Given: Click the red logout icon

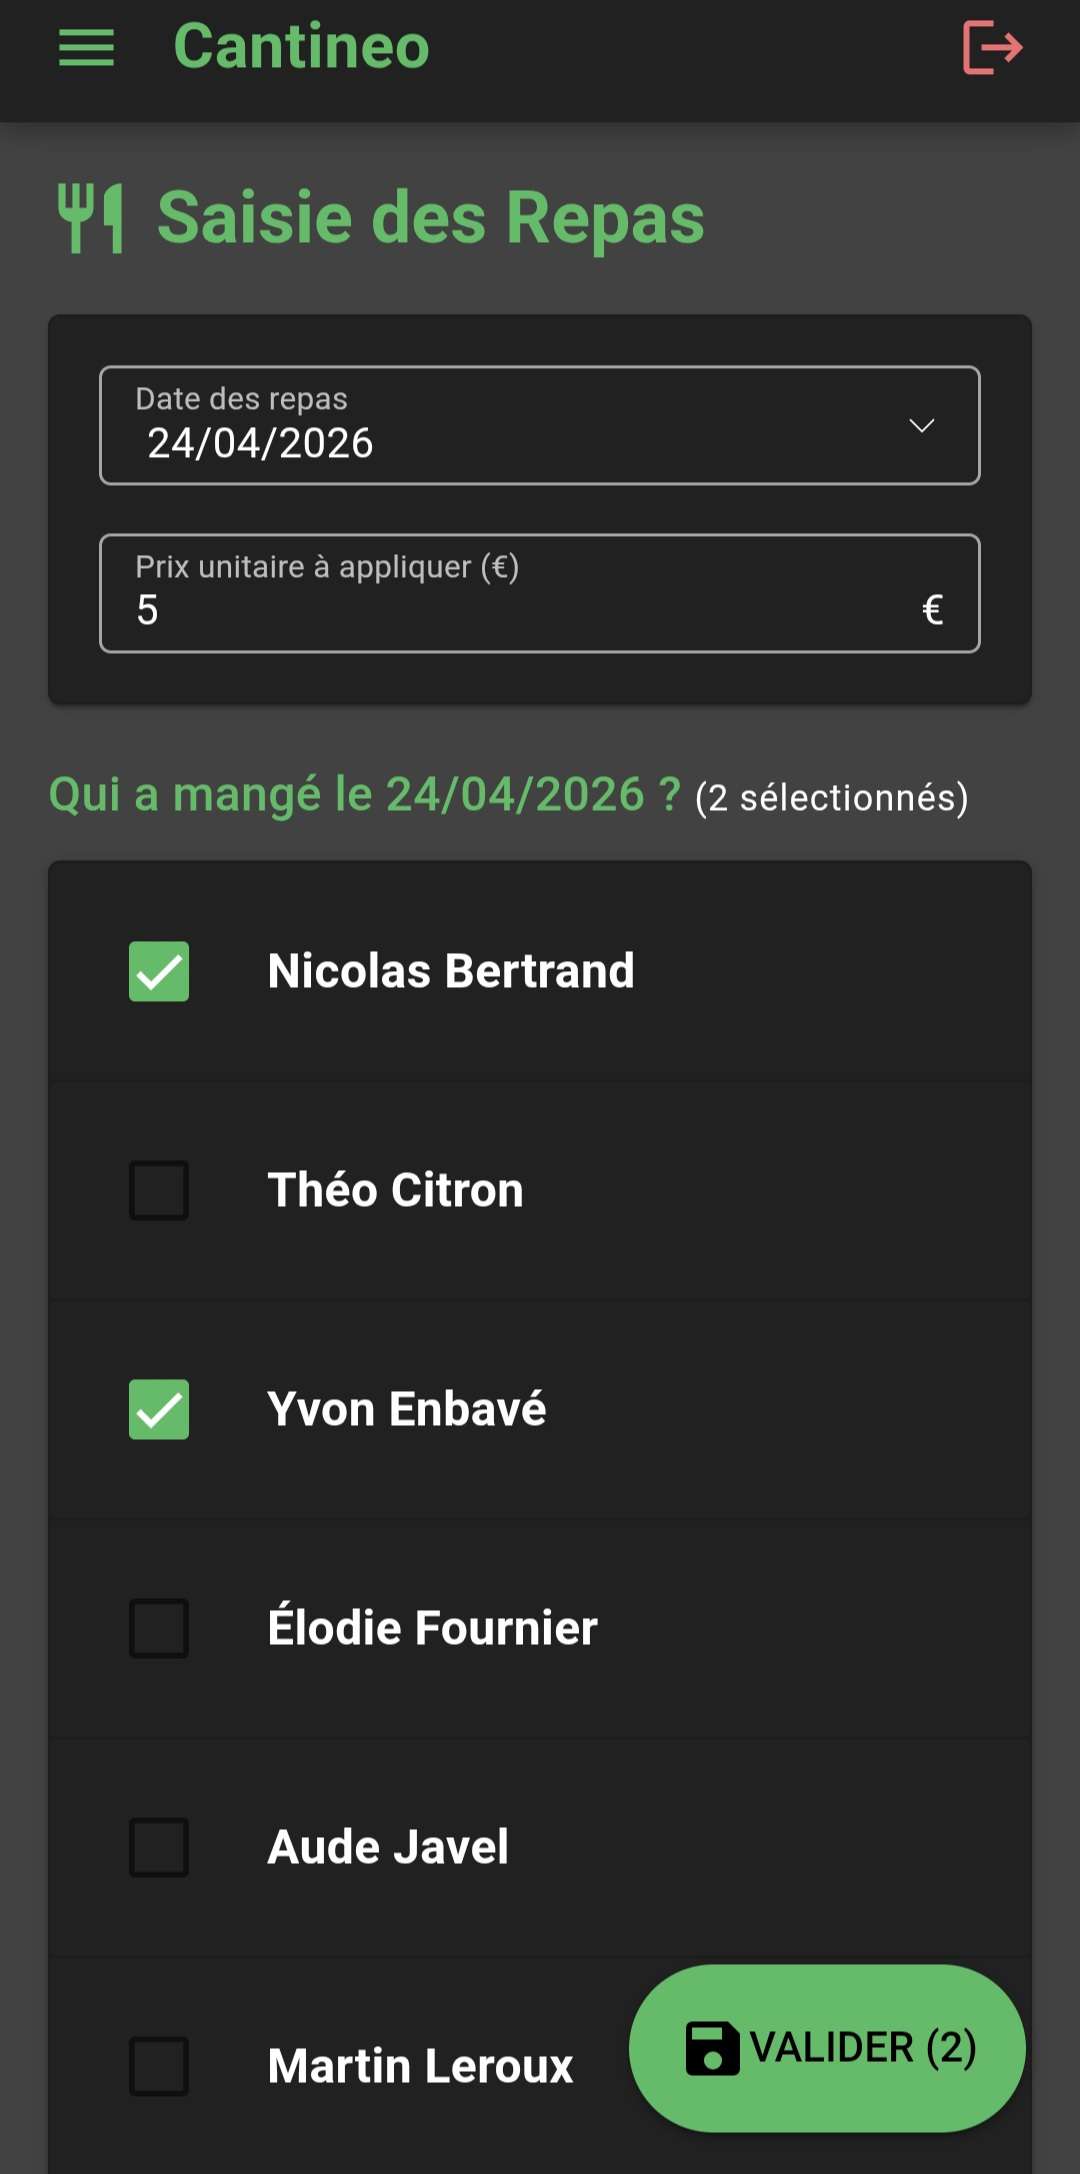Looking at the screenshot, I should [992, 47].
